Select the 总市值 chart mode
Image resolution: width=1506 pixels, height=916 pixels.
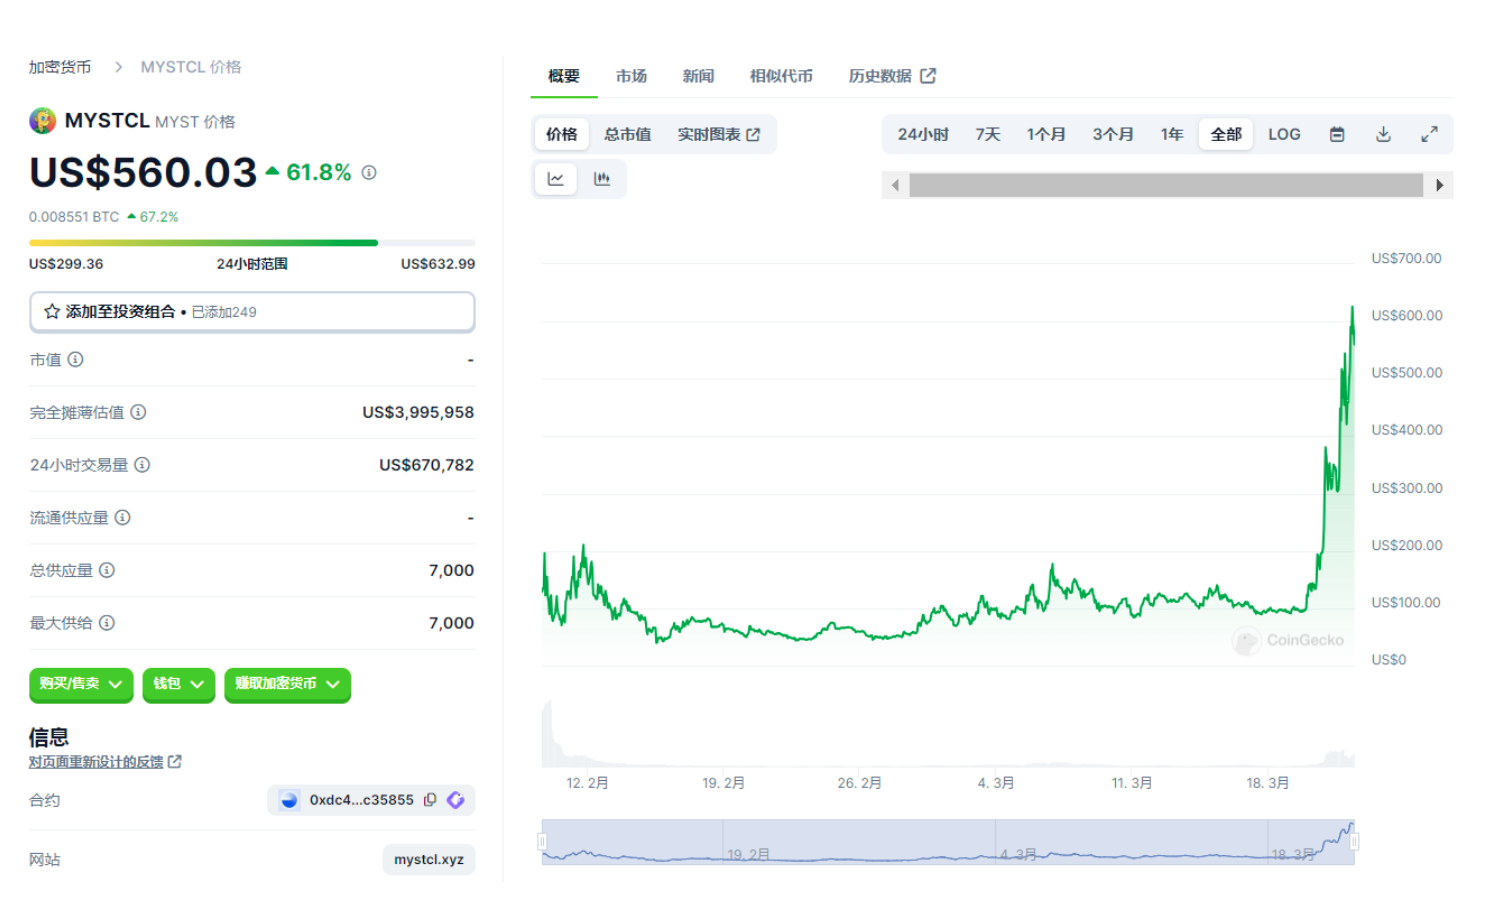point(628,134)
